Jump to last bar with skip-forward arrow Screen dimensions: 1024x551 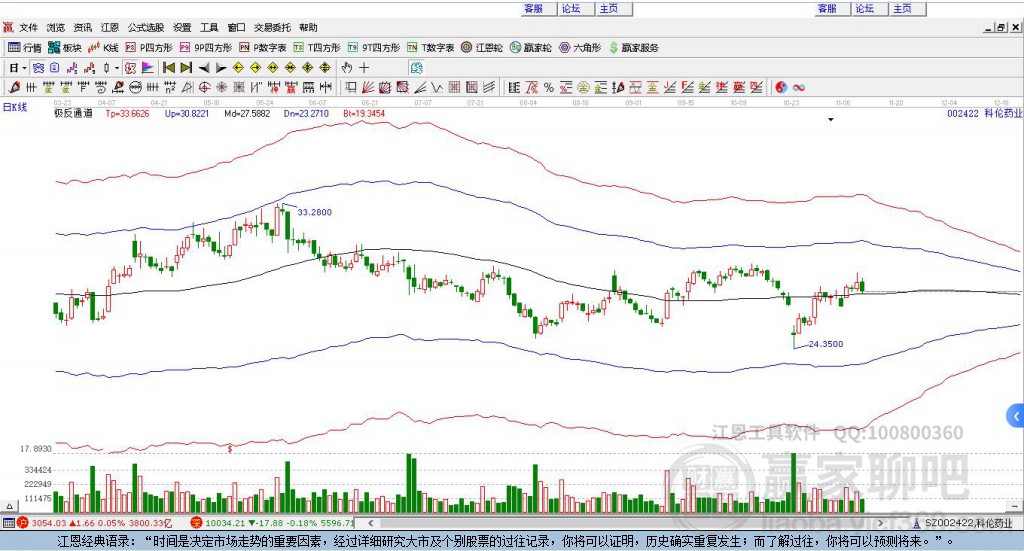(186, 68)
